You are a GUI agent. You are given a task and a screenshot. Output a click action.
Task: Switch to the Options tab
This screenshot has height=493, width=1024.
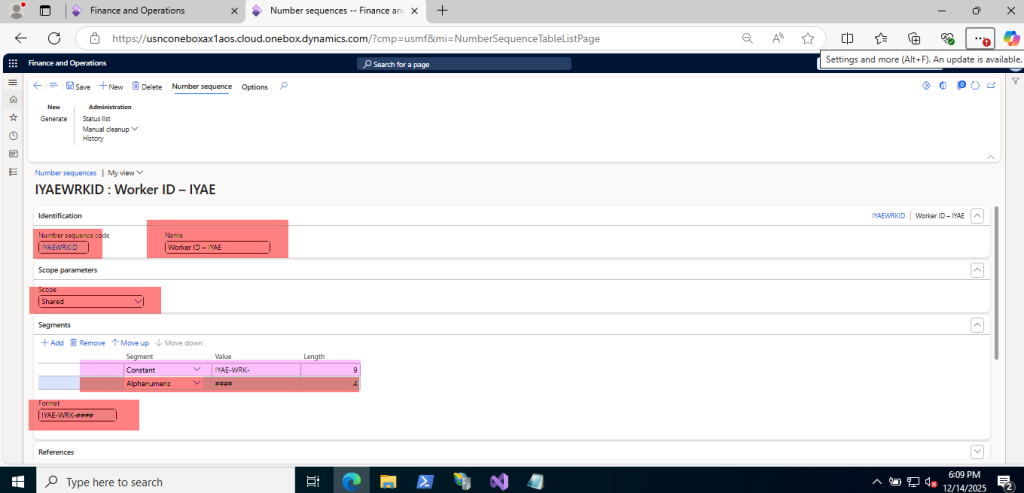pos(255,87)
